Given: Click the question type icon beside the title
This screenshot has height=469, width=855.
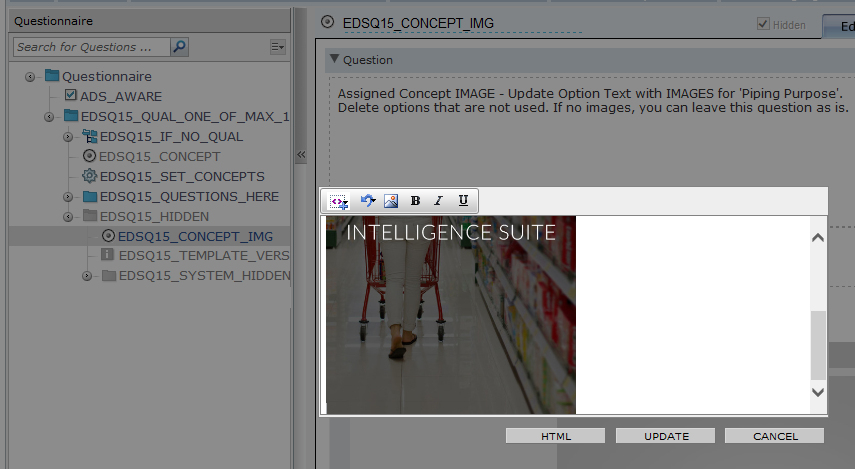Looking at the screenshot, I should pos(327,22).
